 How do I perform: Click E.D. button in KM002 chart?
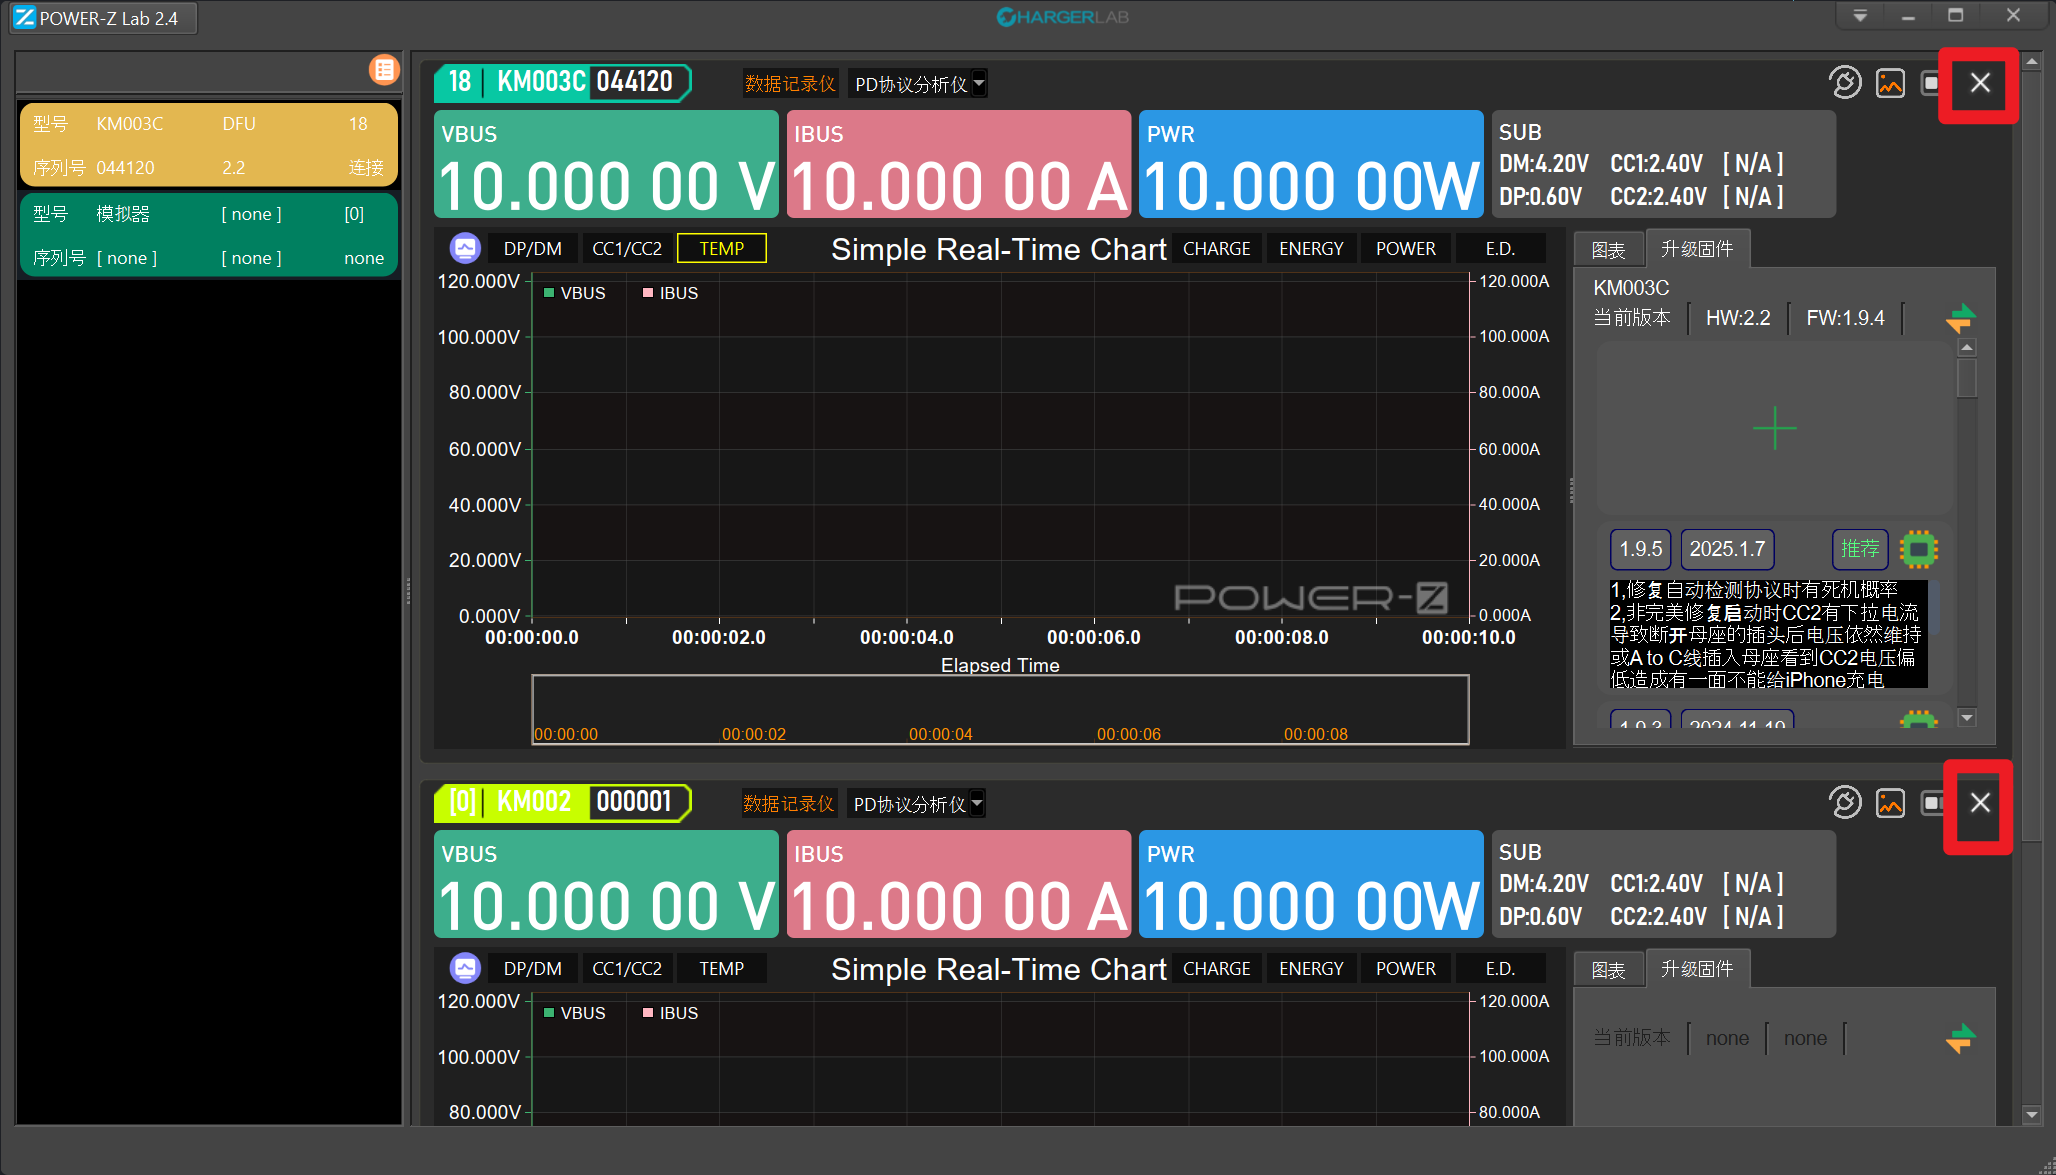[x=1500, y=968]
